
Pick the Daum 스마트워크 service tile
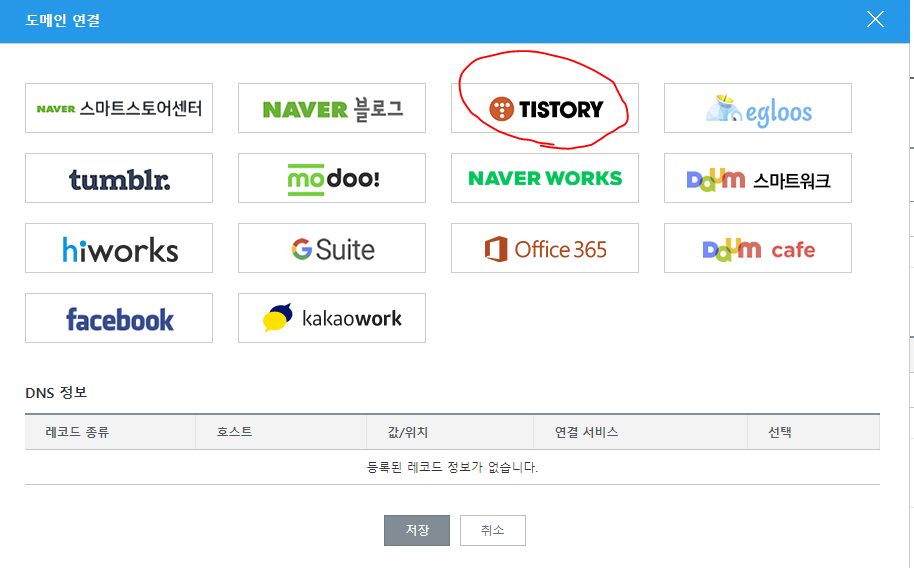(x=758, y=178)
